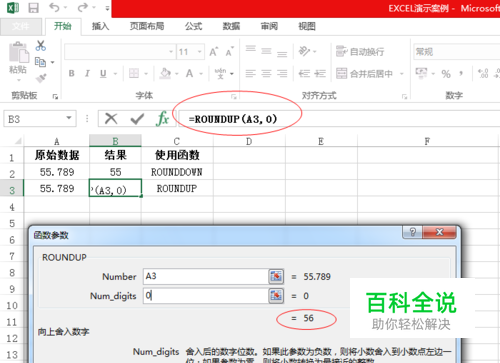Toggle bold formatting
Screen dimensions: 500x363
pos(71,73)
